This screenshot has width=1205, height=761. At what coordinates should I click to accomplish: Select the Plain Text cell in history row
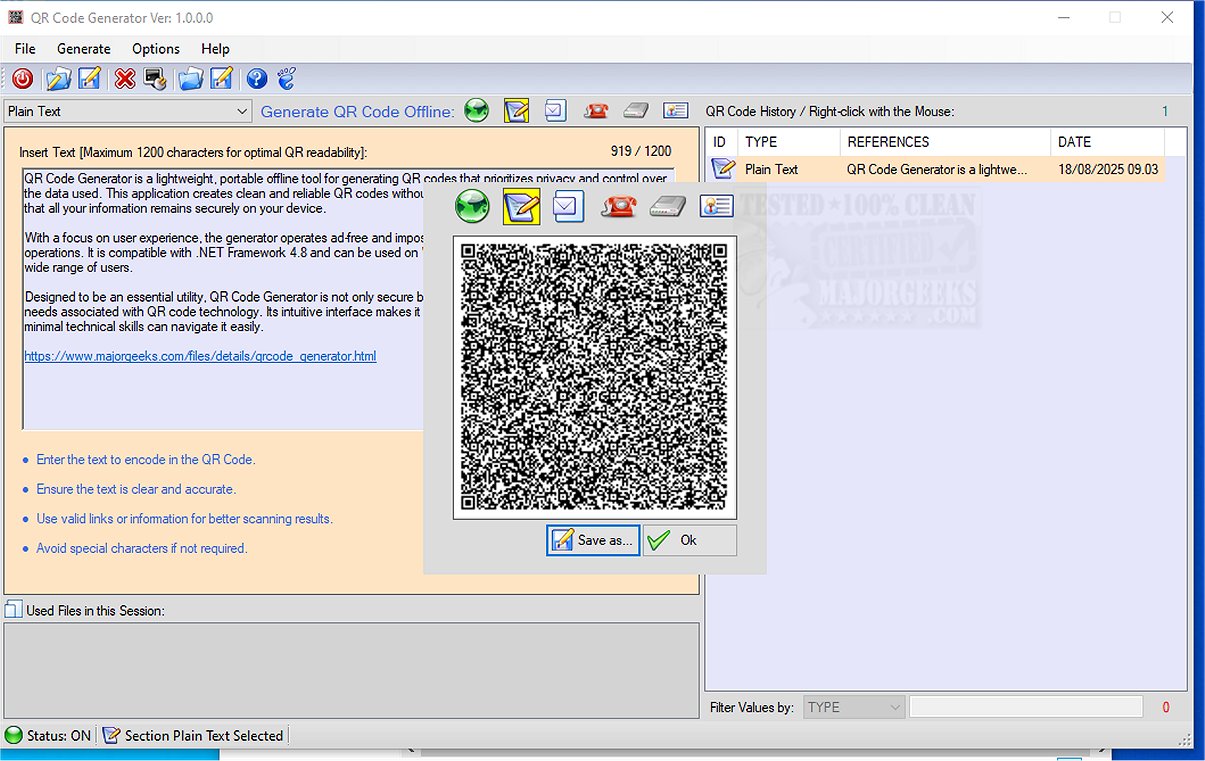(x=772, y=169)
